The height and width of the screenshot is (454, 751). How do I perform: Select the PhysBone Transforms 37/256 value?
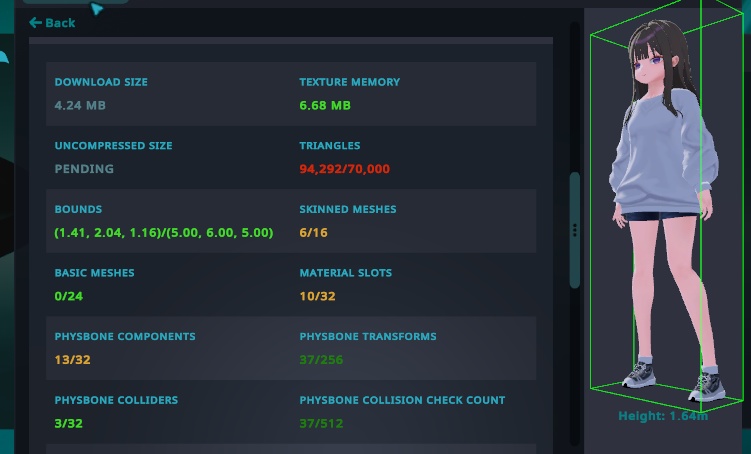(x=321, y=360)
